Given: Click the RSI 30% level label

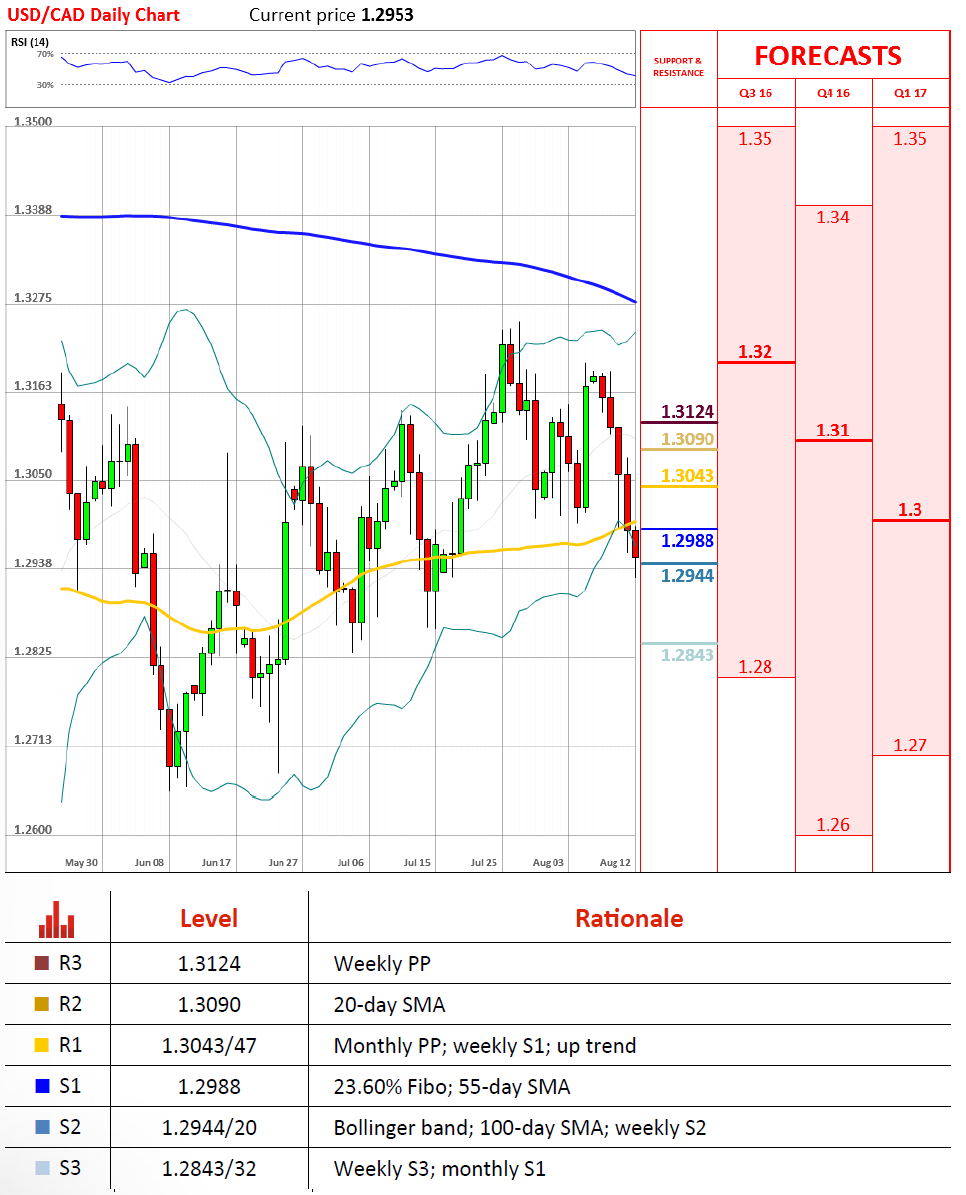Looking at the screenshot, I should [45, 85].
